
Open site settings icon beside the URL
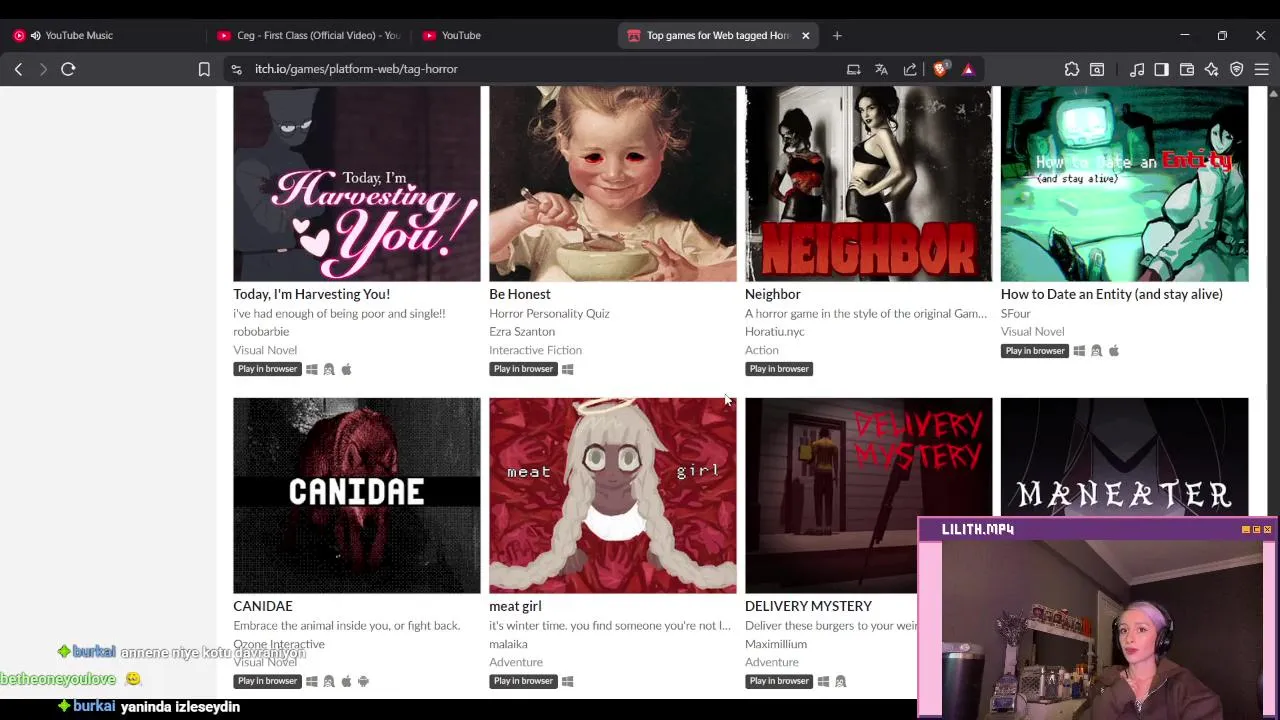pyautogui.click(x=236, y=69)
